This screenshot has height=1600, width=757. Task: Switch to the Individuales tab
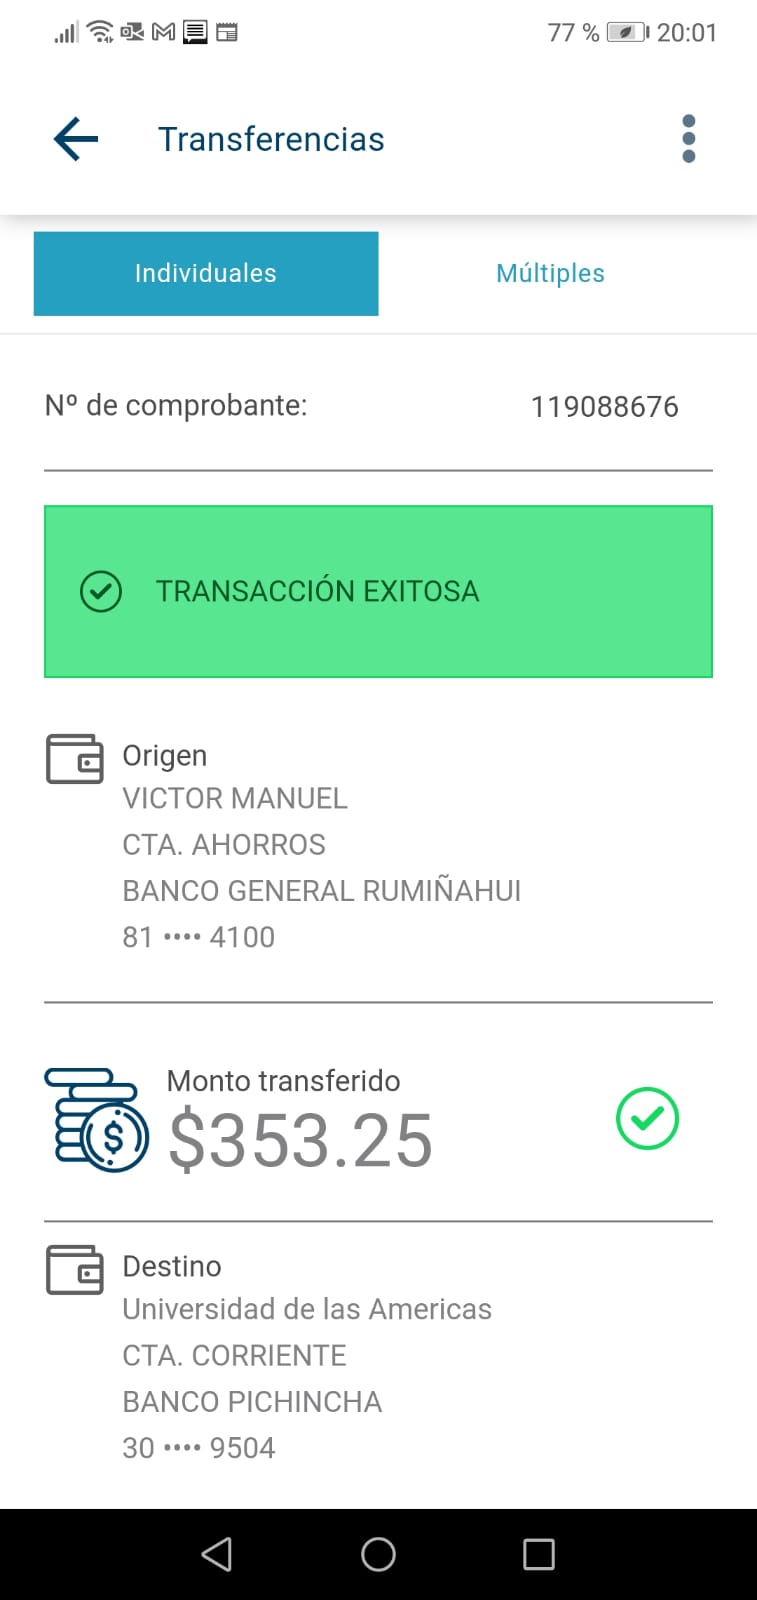206,274
